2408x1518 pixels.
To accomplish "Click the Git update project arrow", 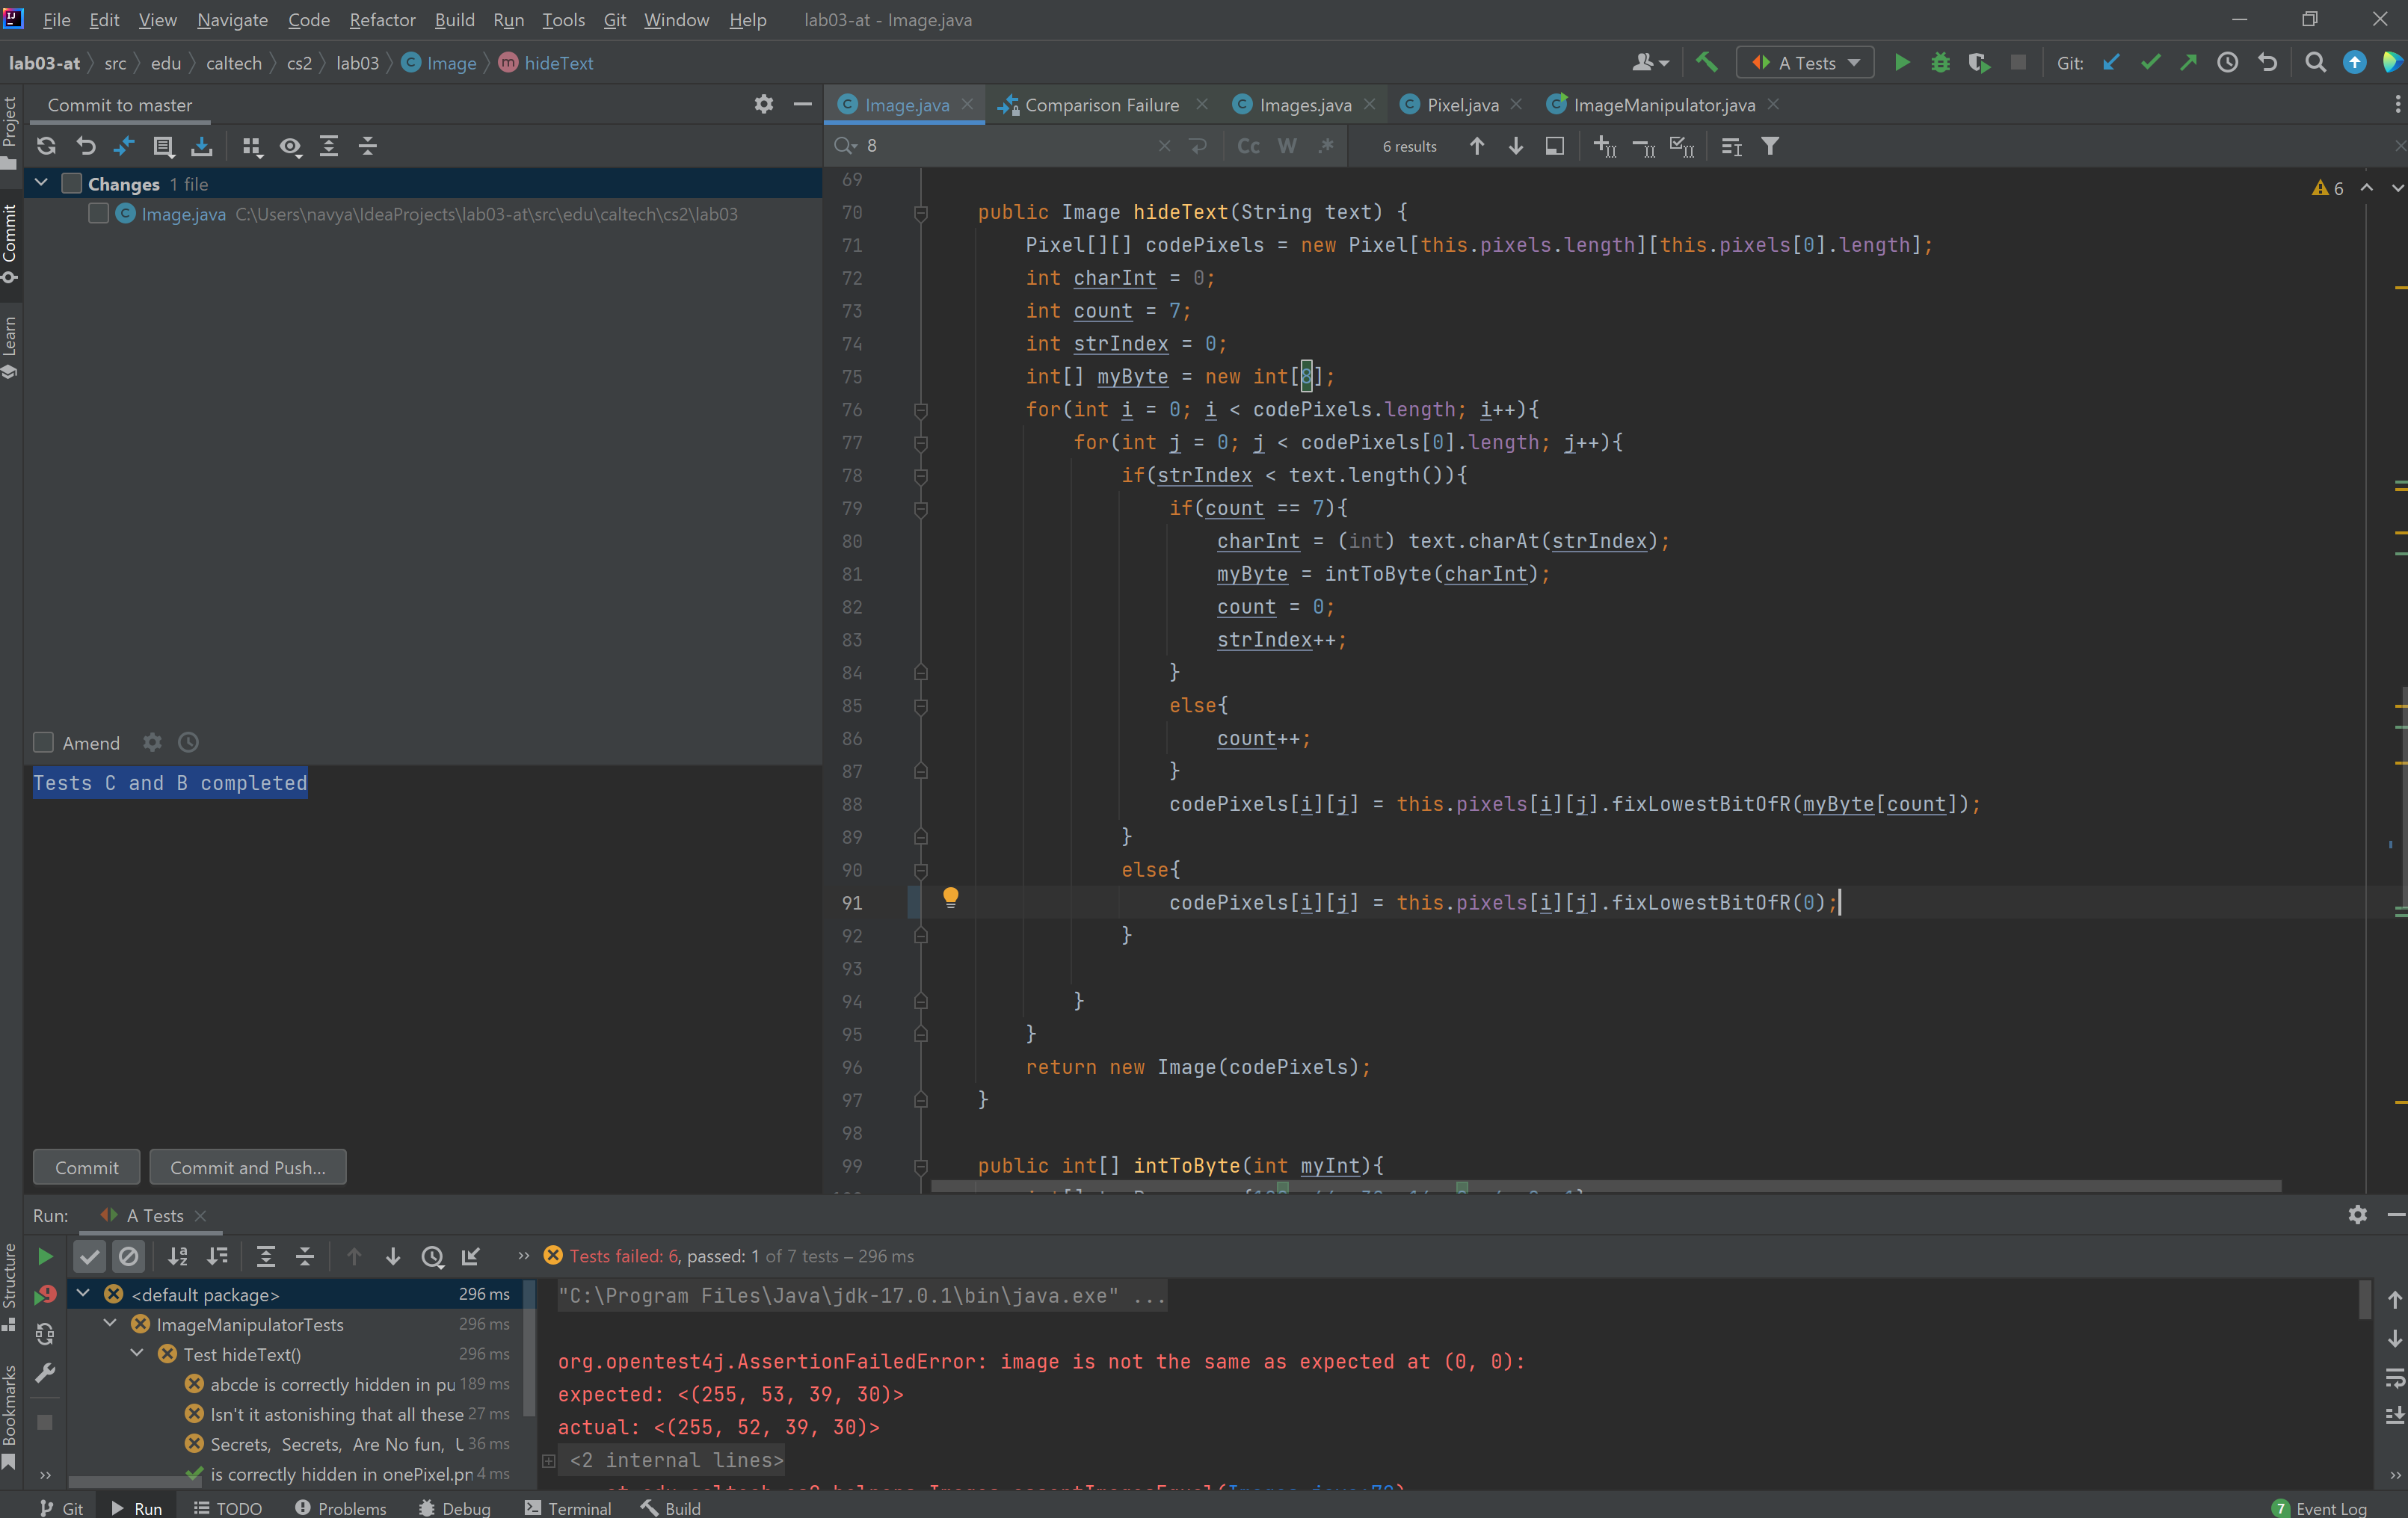I will pos(2111,63).
